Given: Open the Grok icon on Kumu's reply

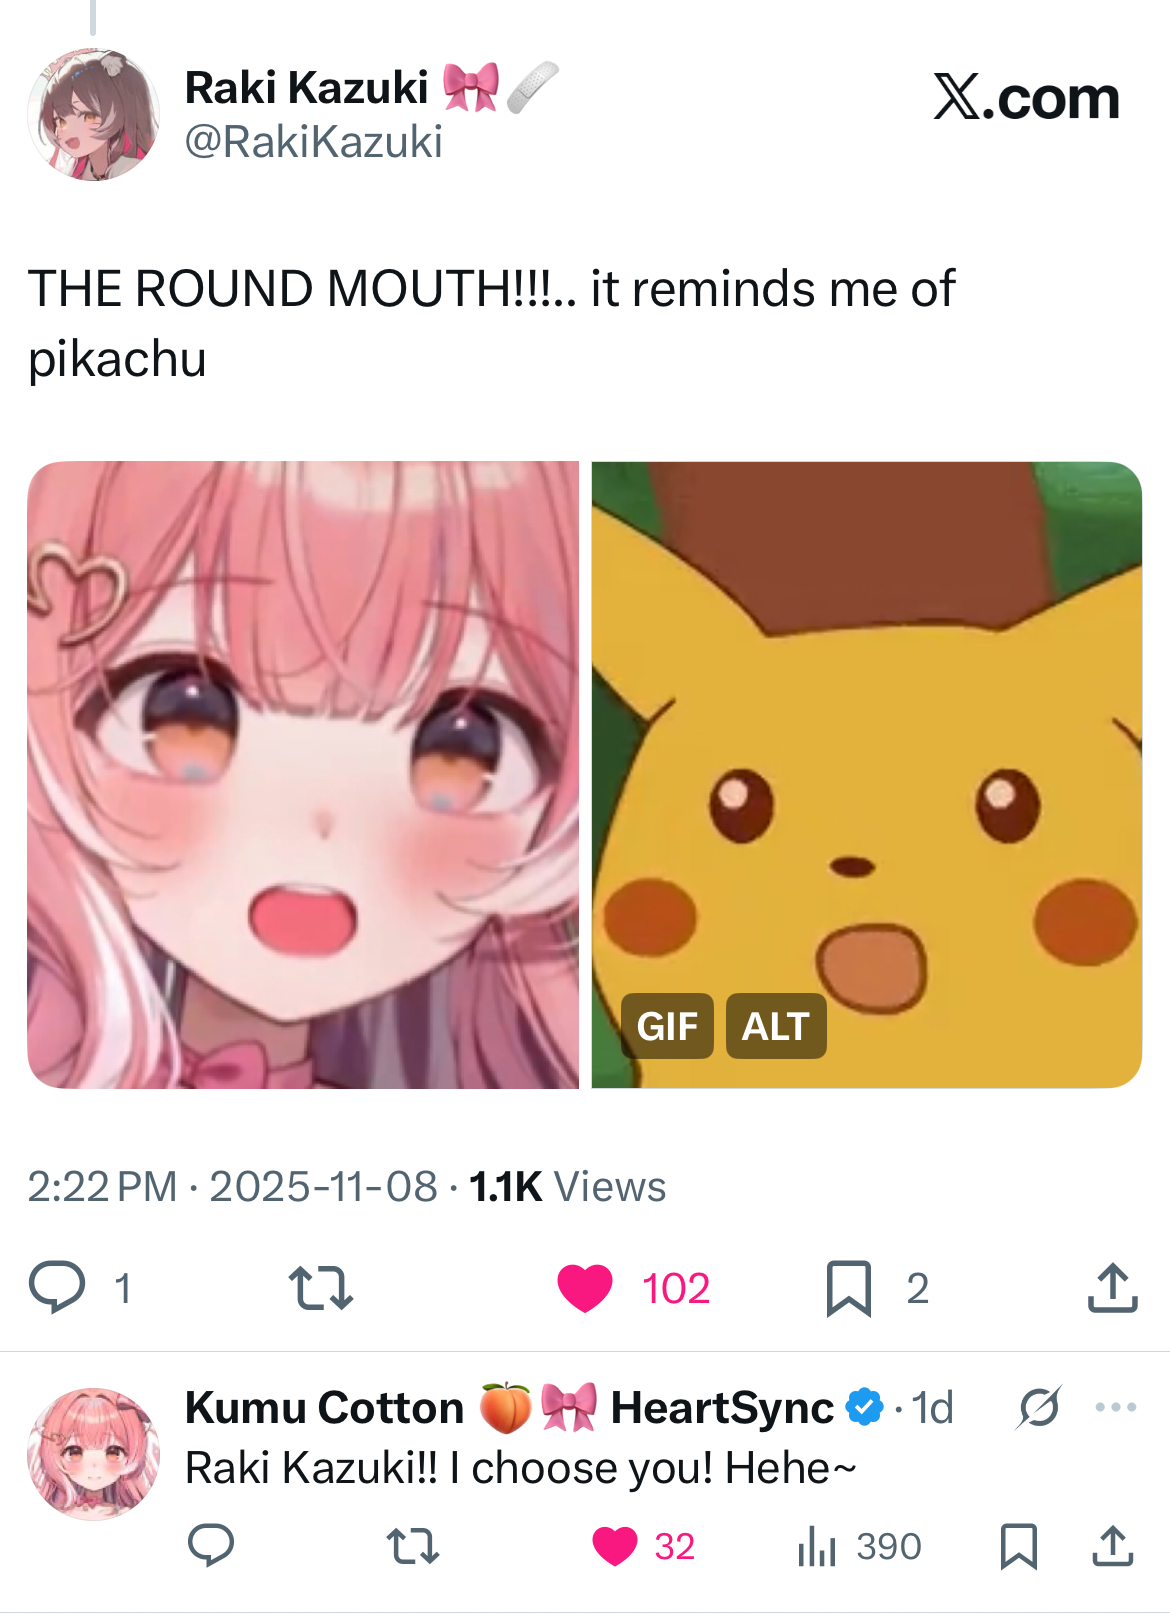Looking at the screenshot, I should coord(1039,1408).
